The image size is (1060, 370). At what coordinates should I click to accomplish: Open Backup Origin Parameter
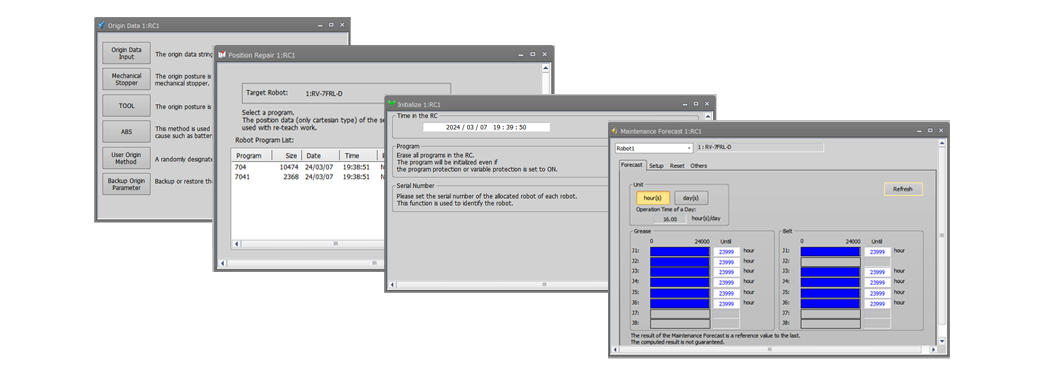[126, 184]
